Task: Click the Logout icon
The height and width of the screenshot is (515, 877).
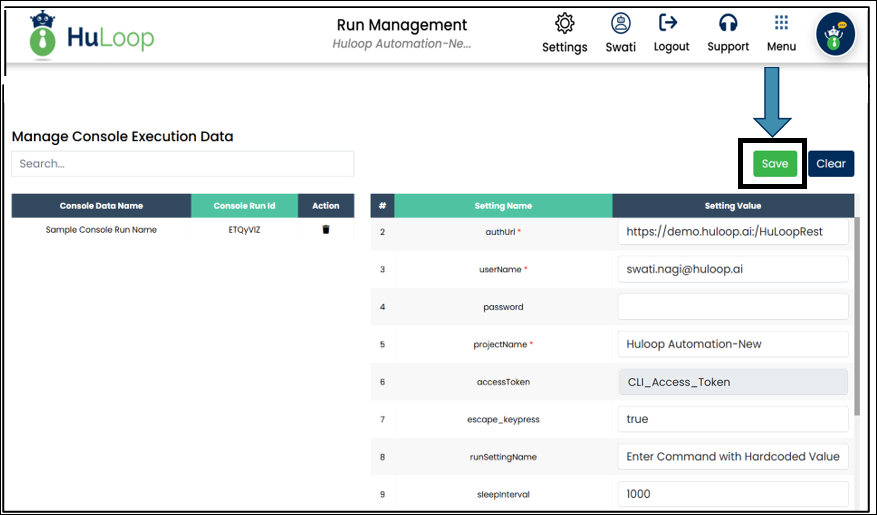Action: (669, 23)
